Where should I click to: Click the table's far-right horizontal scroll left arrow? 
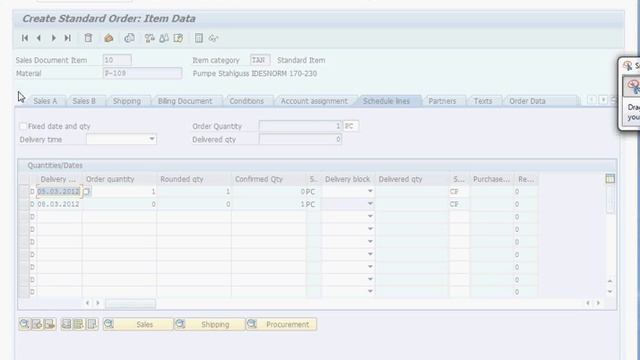pyautogui.click(x=588, y=303)
